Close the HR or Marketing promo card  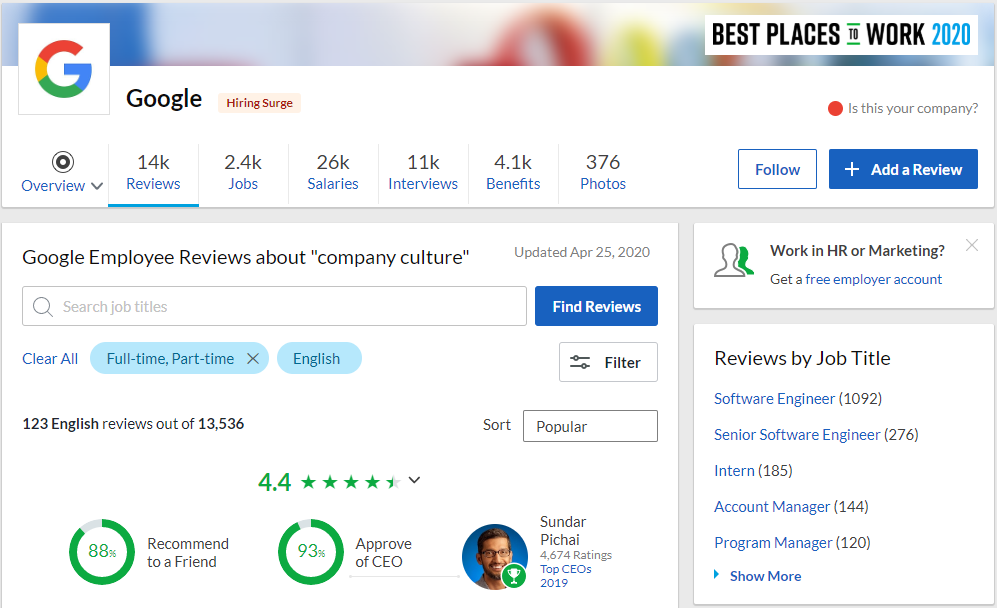[972, 245]
